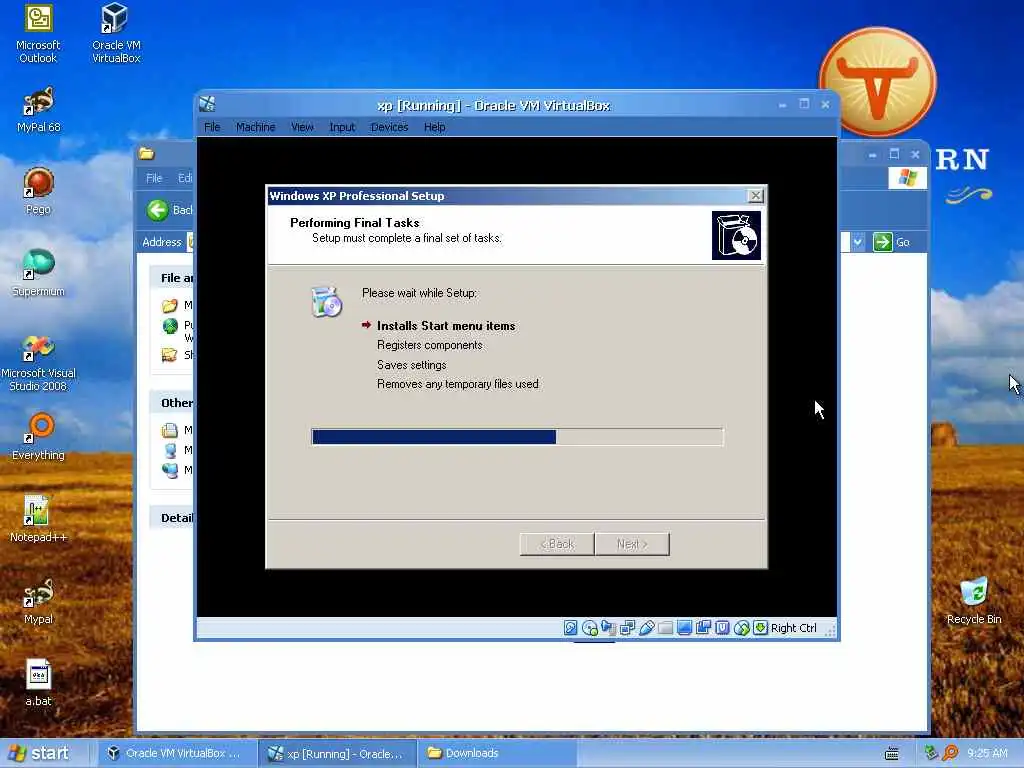Image resolution: width=1024 pixels, height=768 pixels.
Task: Select the Everything desktop icon
Action: pyautogui.click(x=38, y=437)
